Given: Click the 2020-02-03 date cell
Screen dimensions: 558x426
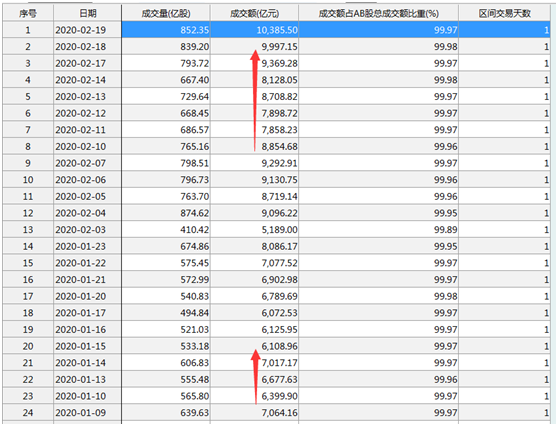Looking at the screenshot, I should pos(88,230).
